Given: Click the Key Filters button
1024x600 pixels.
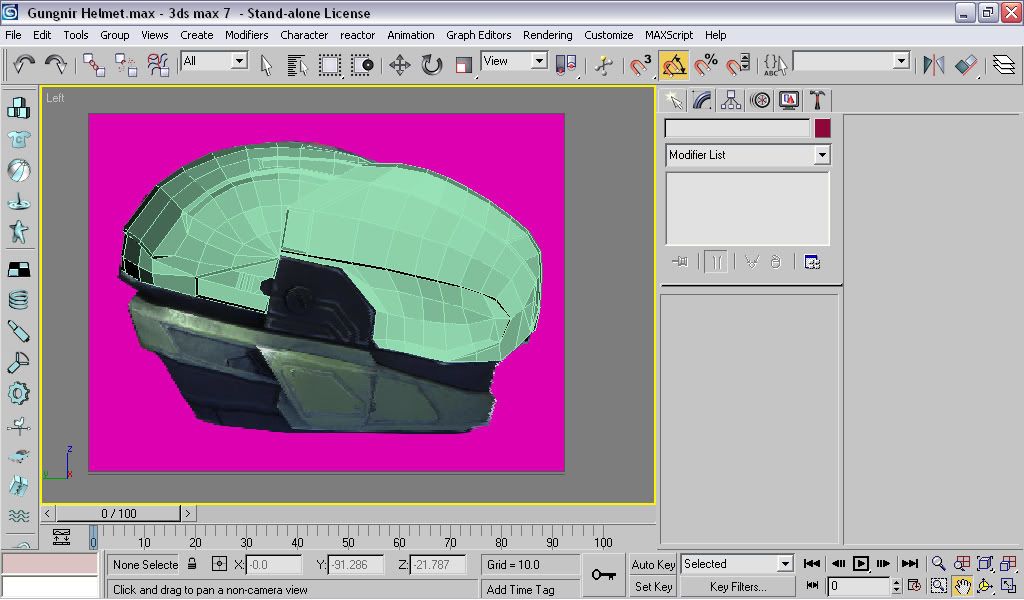Looking at the screenshot, I should (738, 586).
